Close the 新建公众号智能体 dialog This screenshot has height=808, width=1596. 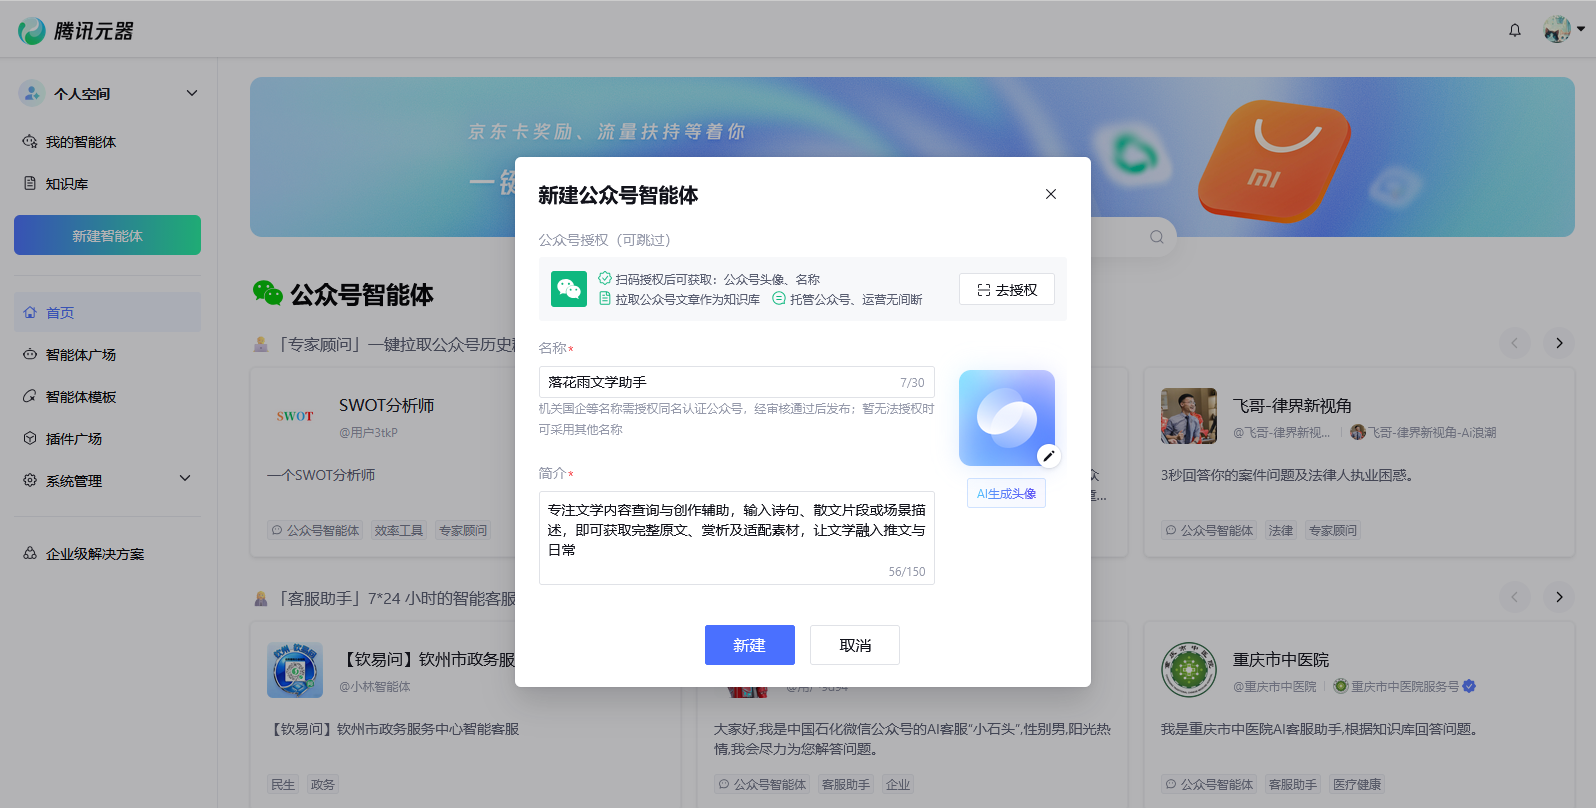point(1051,194)
